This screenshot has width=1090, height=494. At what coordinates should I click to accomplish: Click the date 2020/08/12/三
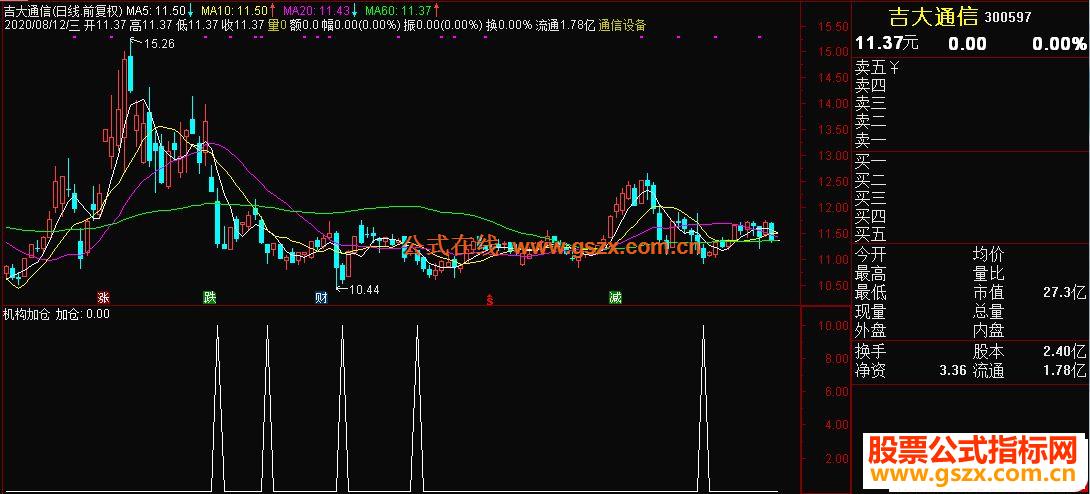[x=40, y=26]
